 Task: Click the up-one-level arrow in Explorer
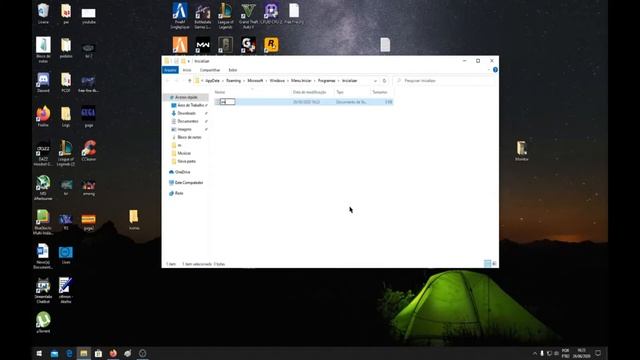pyautogui.click(x=189, y=81)
